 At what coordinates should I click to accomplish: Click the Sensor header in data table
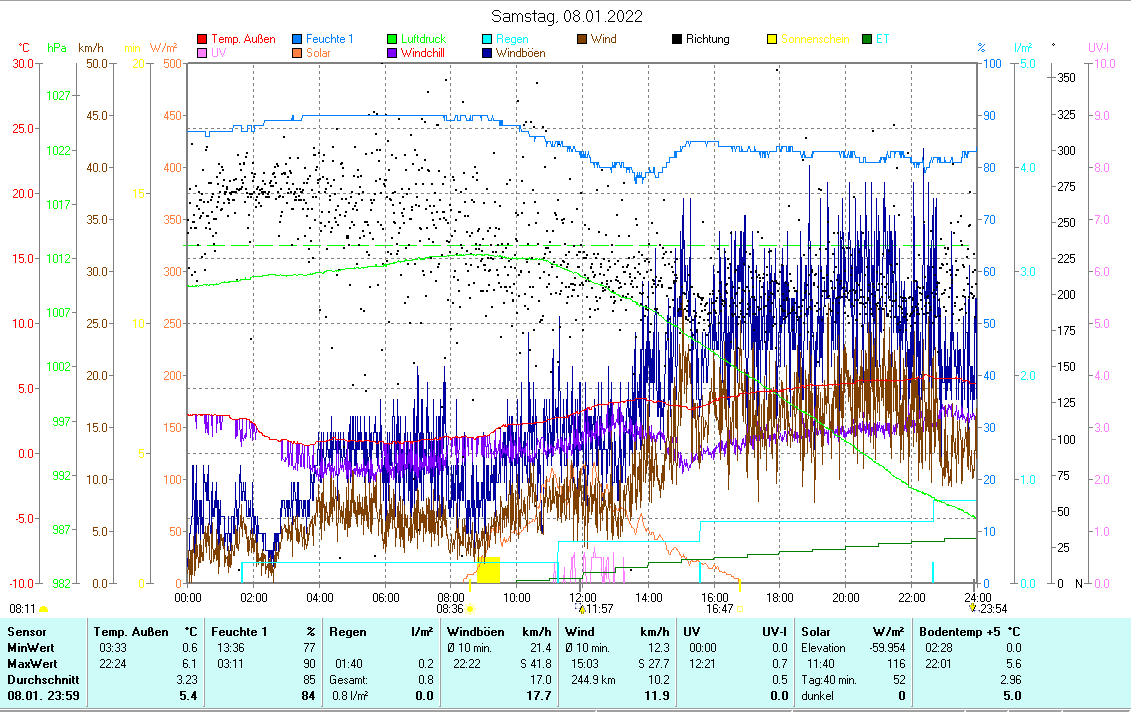point(26,632)
